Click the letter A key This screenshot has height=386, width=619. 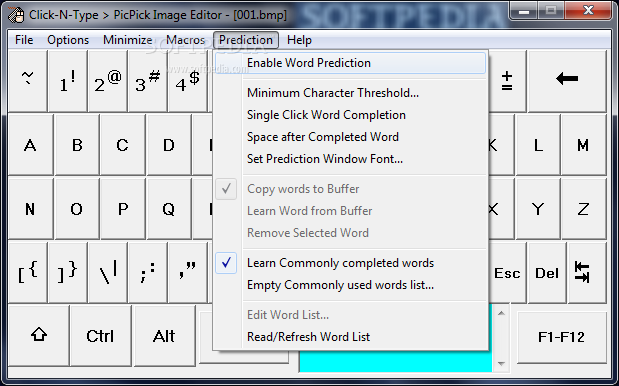tap(30, 145)
